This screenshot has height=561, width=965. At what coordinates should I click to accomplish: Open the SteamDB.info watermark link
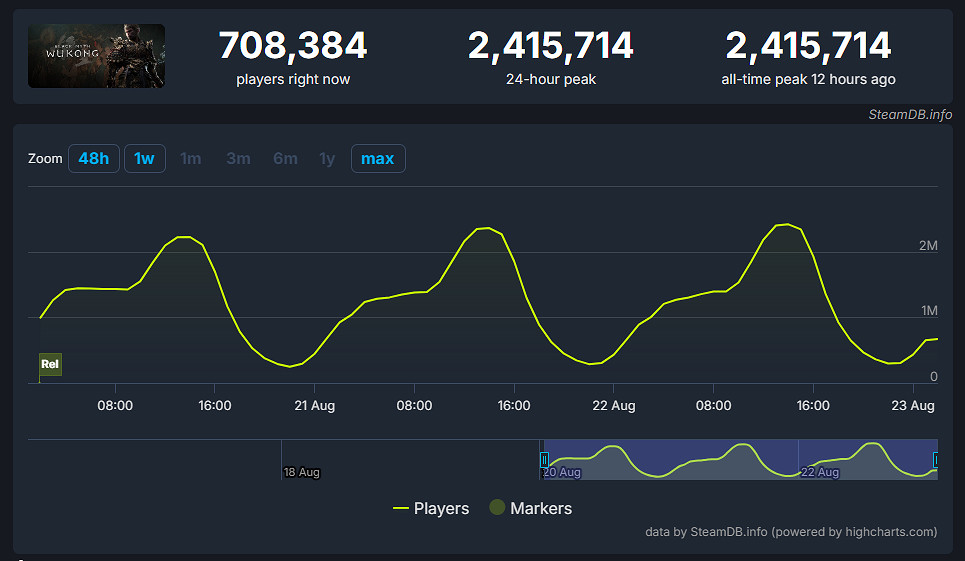[909, 114]
